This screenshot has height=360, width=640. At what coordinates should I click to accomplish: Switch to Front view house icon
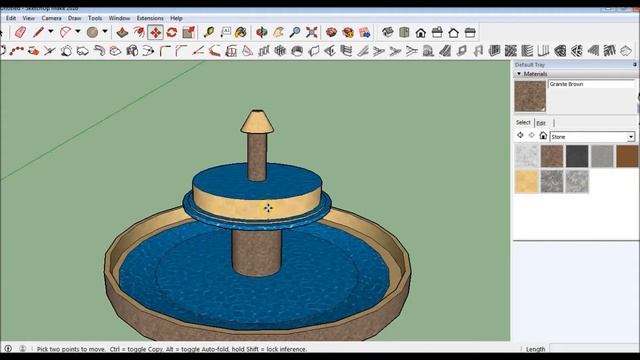(x=421, y=32)
